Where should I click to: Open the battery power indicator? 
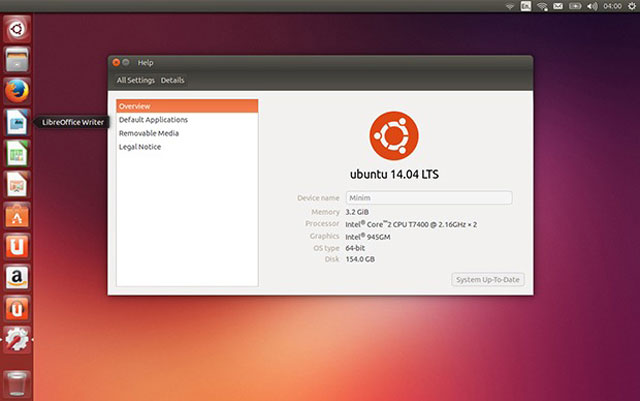click(575, 6)
